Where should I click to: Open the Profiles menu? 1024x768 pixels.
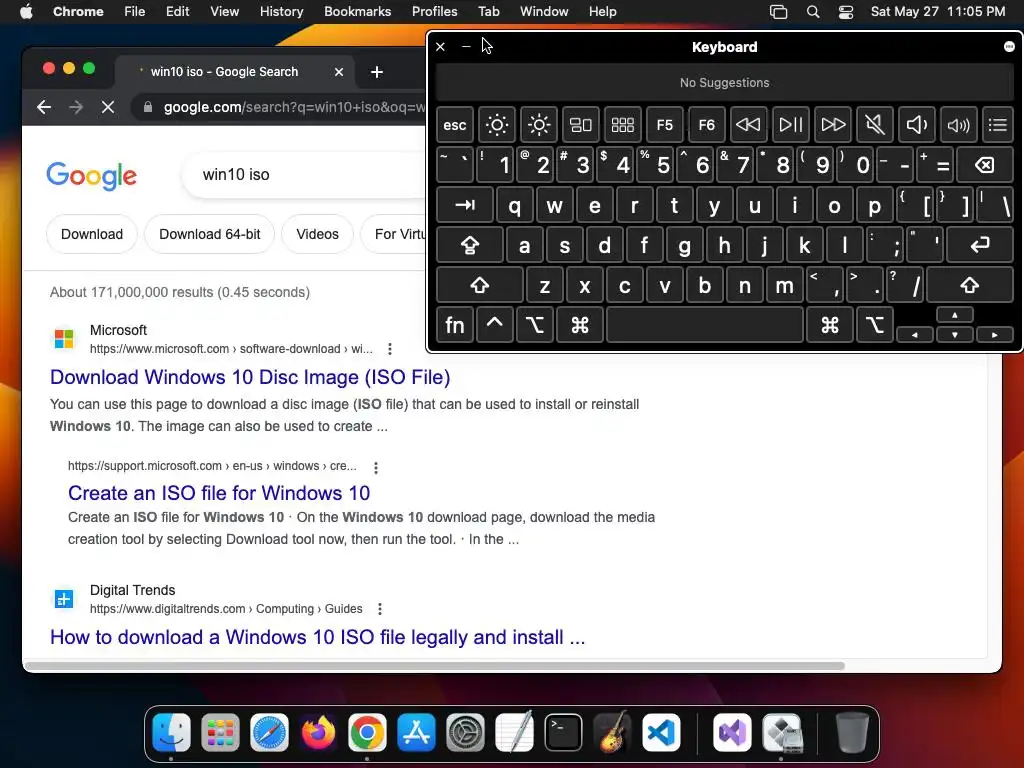[x=434, y=11]
